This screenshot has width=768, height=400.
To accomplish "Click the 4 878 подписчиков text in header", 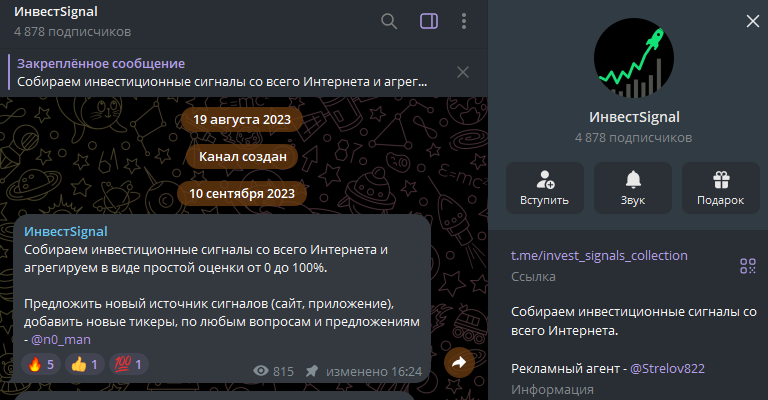I will tap(72, 32).
